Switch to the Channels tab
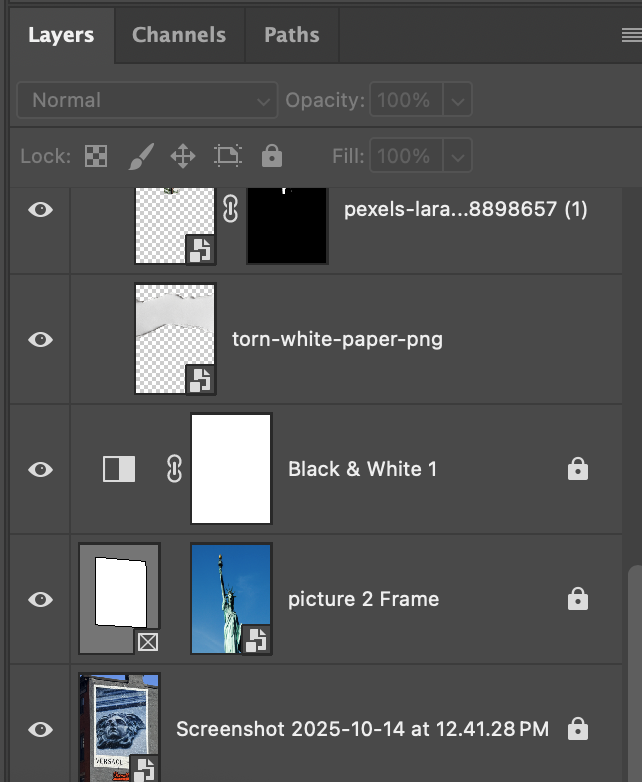Image resolution: width=642 pixels, height=782 pixels. click(179, 35)
